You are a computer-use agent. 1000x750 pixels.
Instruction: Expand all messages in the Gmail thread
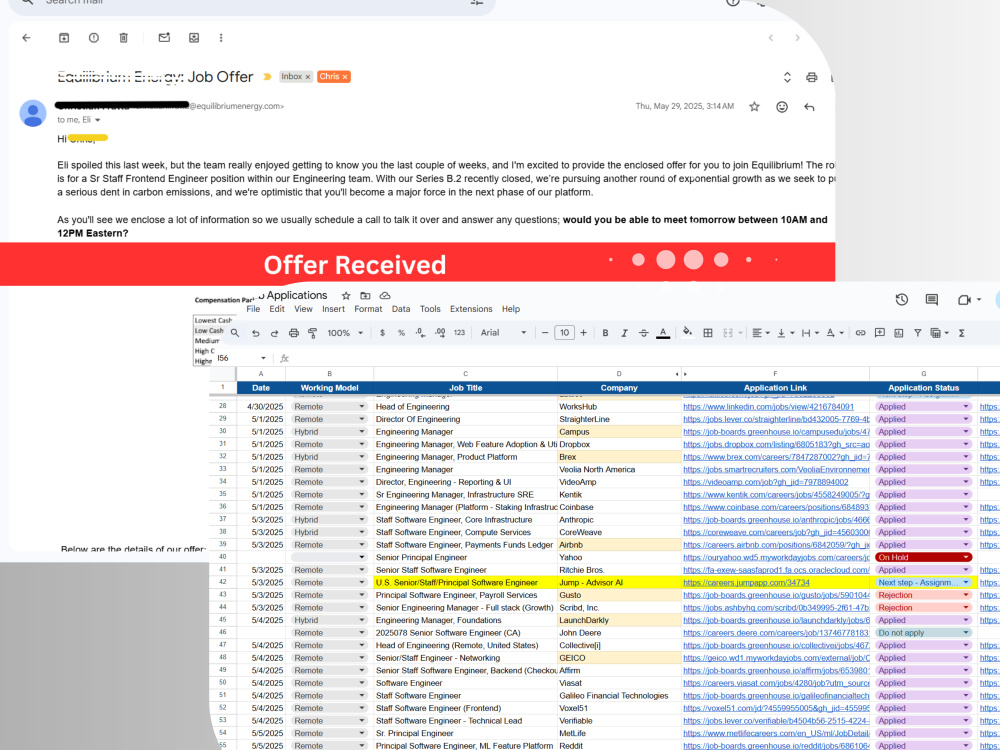coord(787,77)
